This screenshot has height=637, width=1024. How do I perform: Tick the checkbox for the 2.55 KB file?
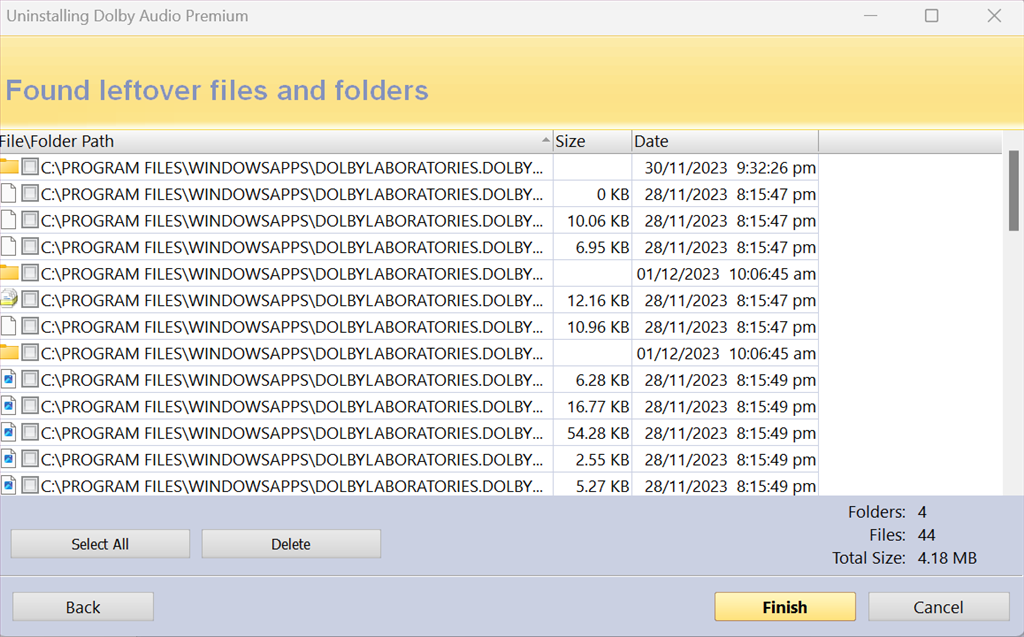click(x=29, y=459)
